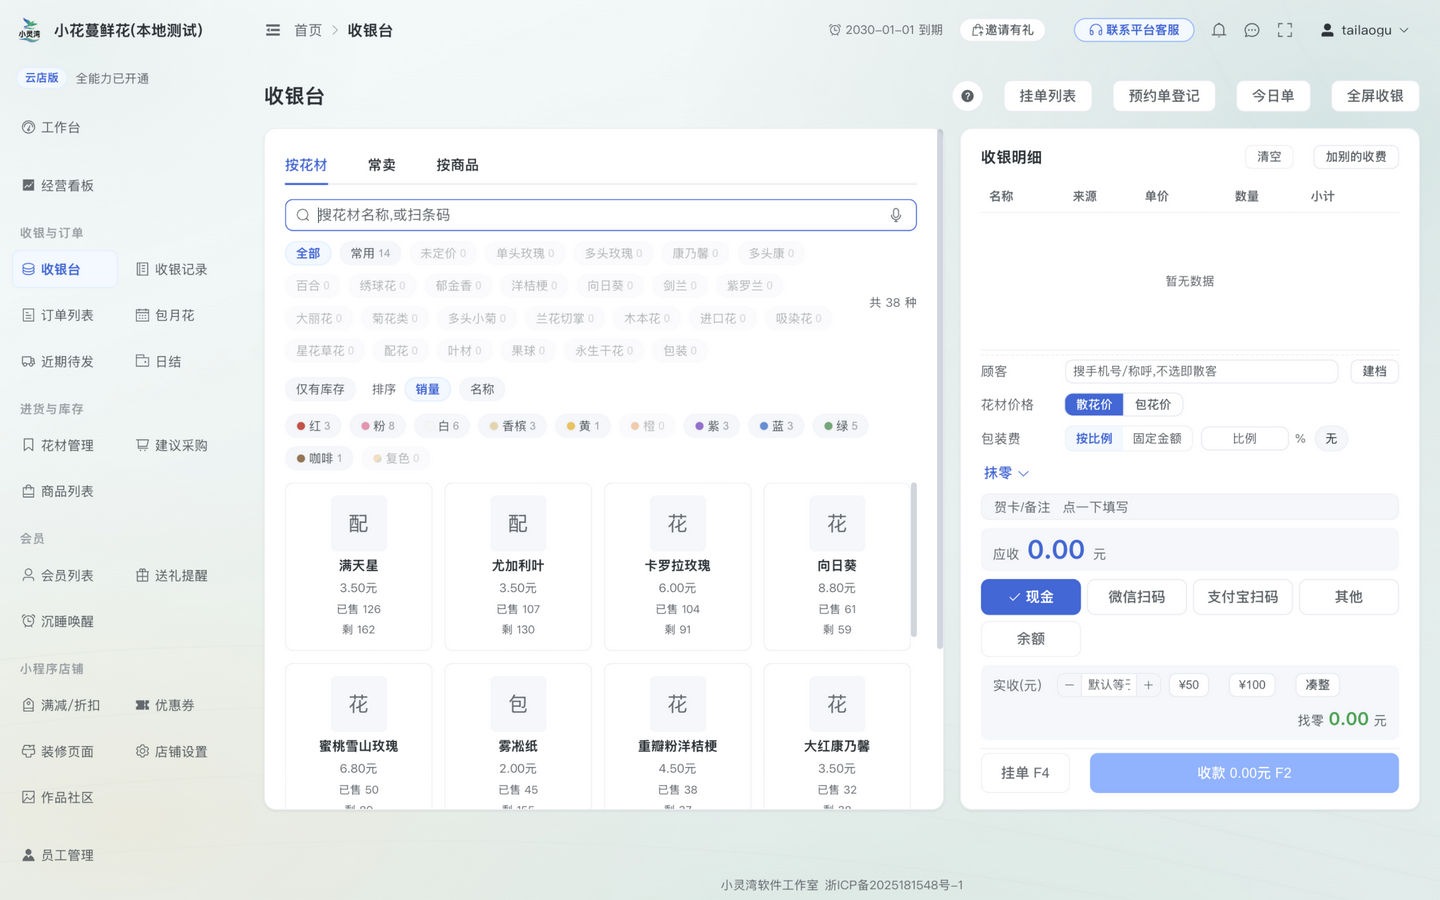The image size is (1440, 900).
Task: Toggle fullscreen icon in header
Action: click(1285, 30)
